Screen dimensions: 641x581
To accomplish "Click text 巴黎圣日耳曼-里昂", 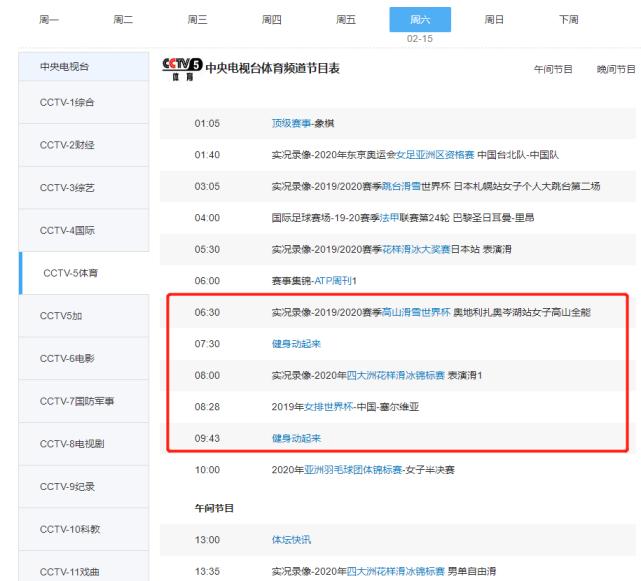I will coord(493,218).
